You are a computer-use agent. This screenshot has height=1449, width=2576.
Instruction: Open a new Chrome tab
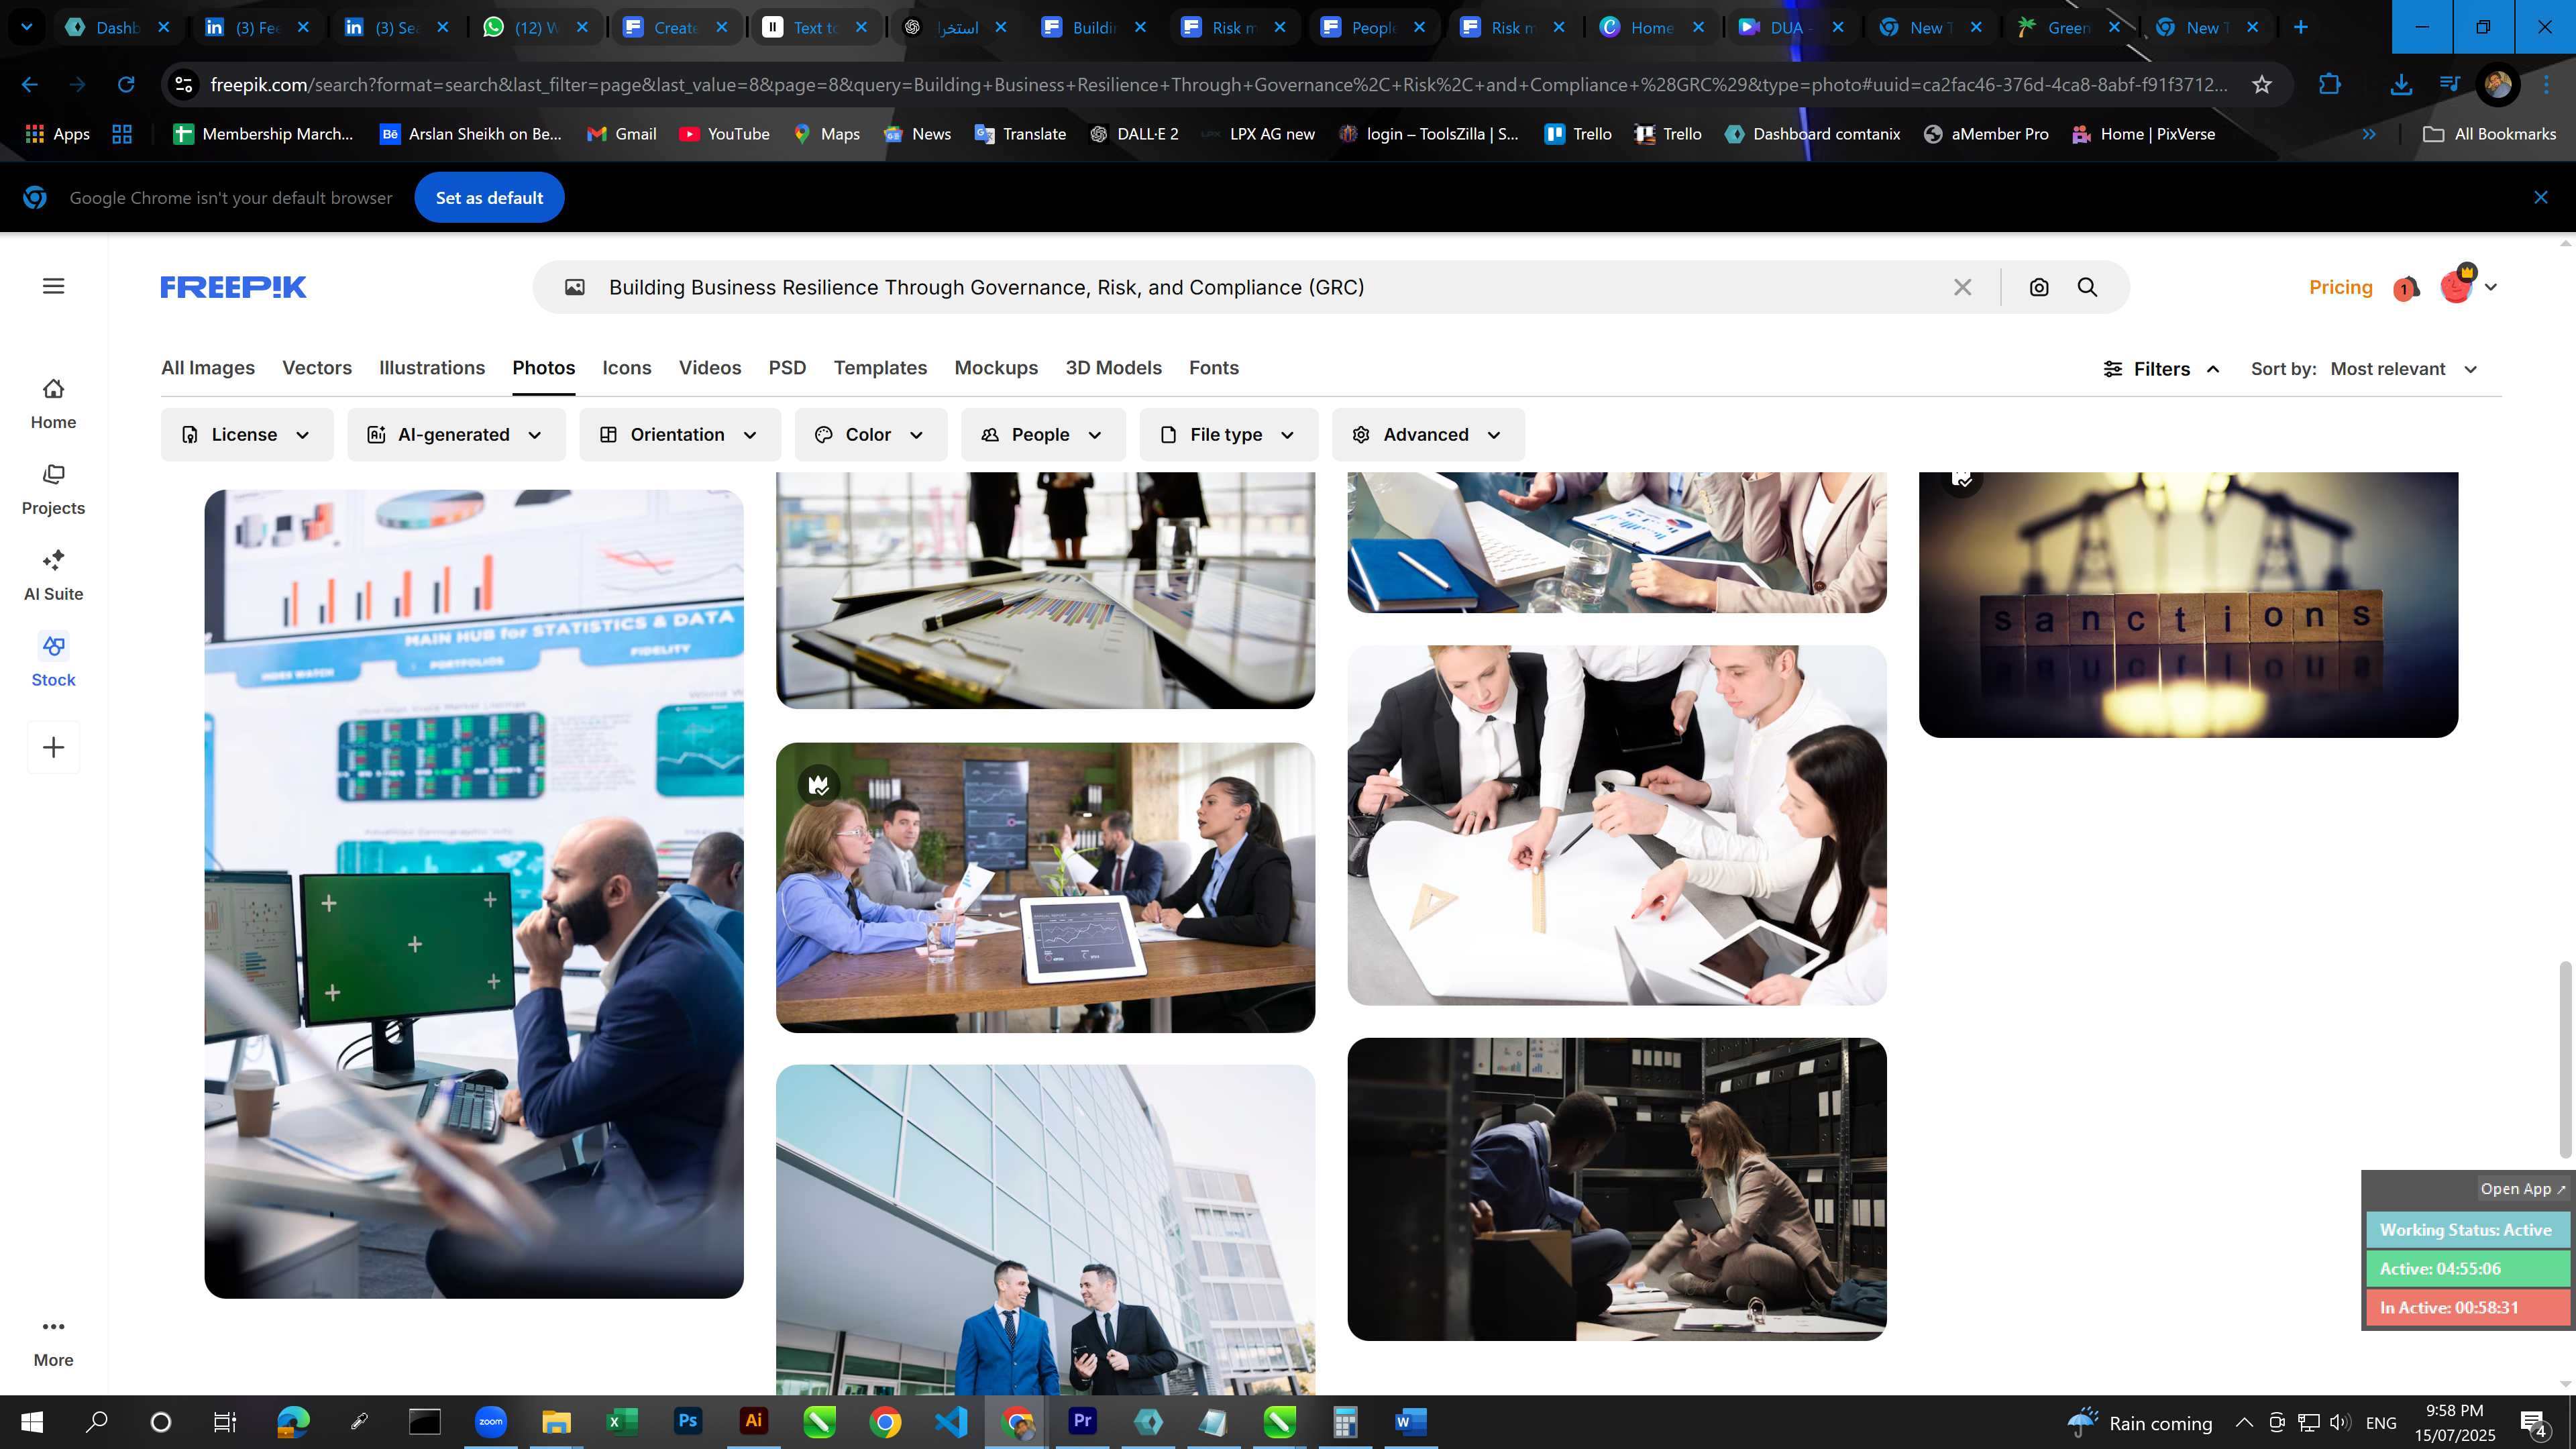click(x=2301, y=27)
